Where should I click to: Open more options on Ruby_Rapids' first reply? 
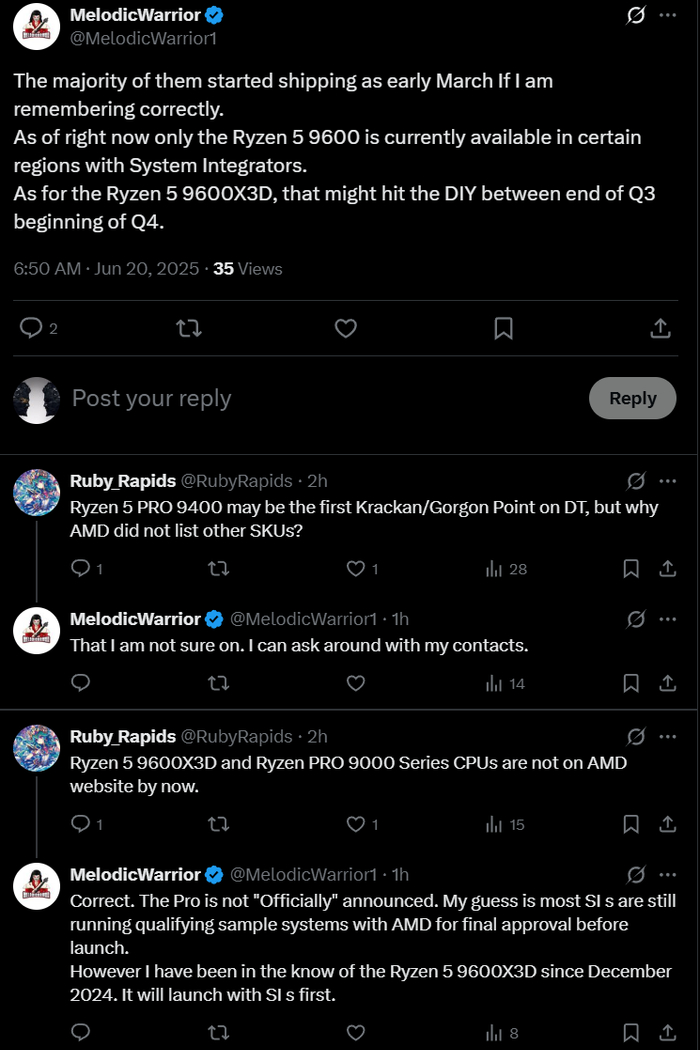pyautogui.click(x=668, y=481)
